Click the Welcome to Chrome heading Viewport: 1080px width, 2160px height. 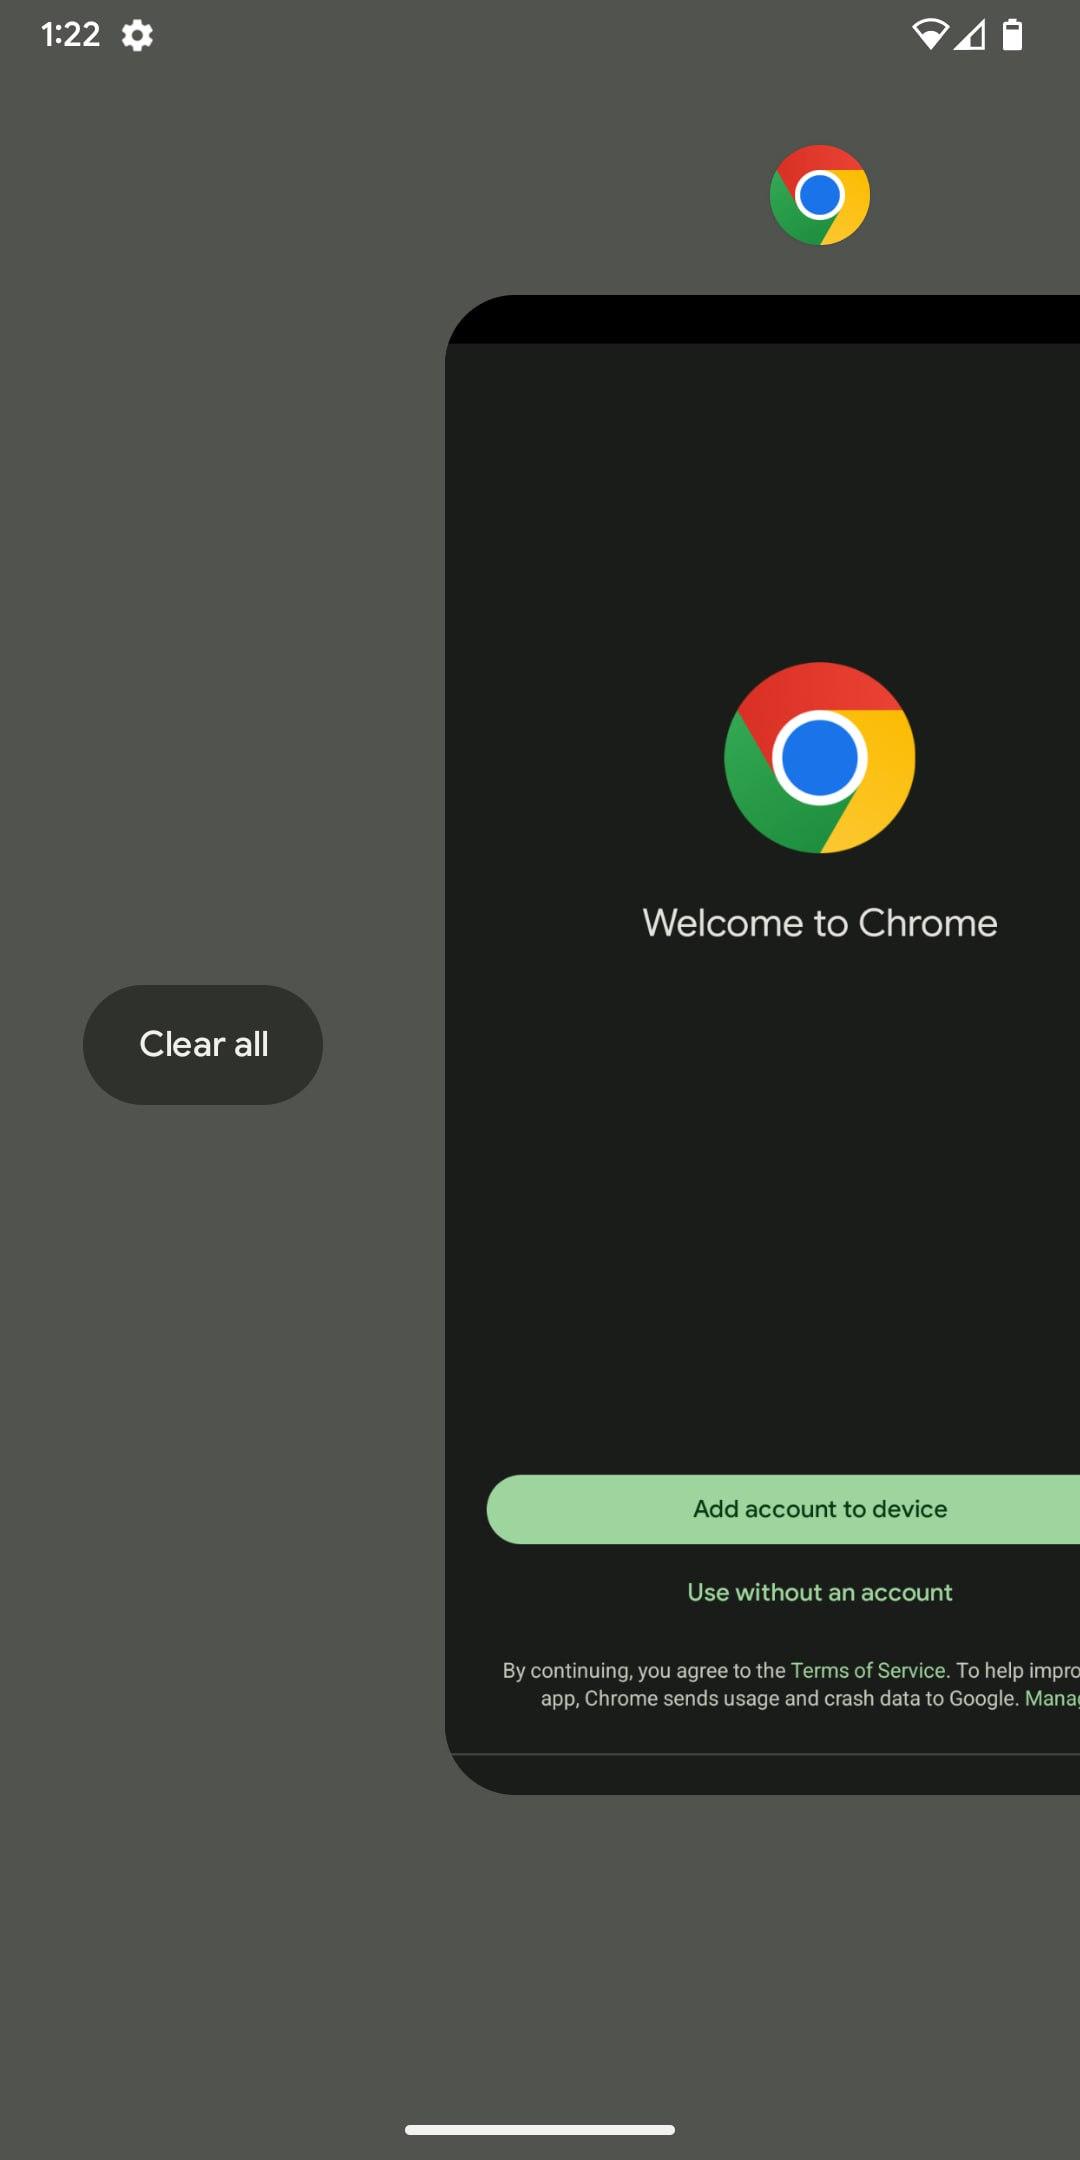point(820,923)
